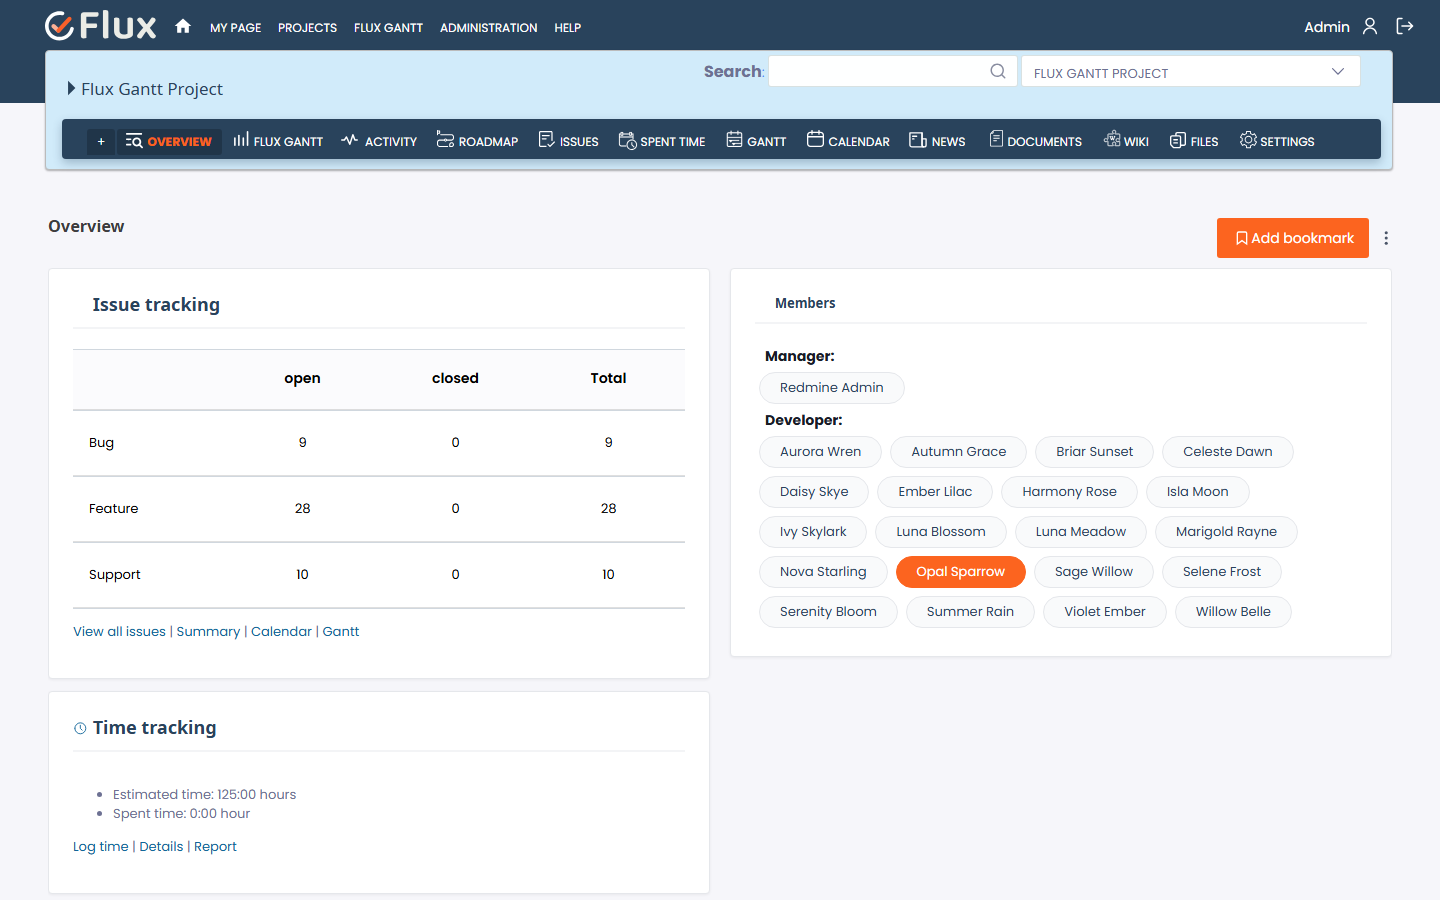Select member Luna Blossom
Viewport: 1440px width, 900px height.
(941, 532)
